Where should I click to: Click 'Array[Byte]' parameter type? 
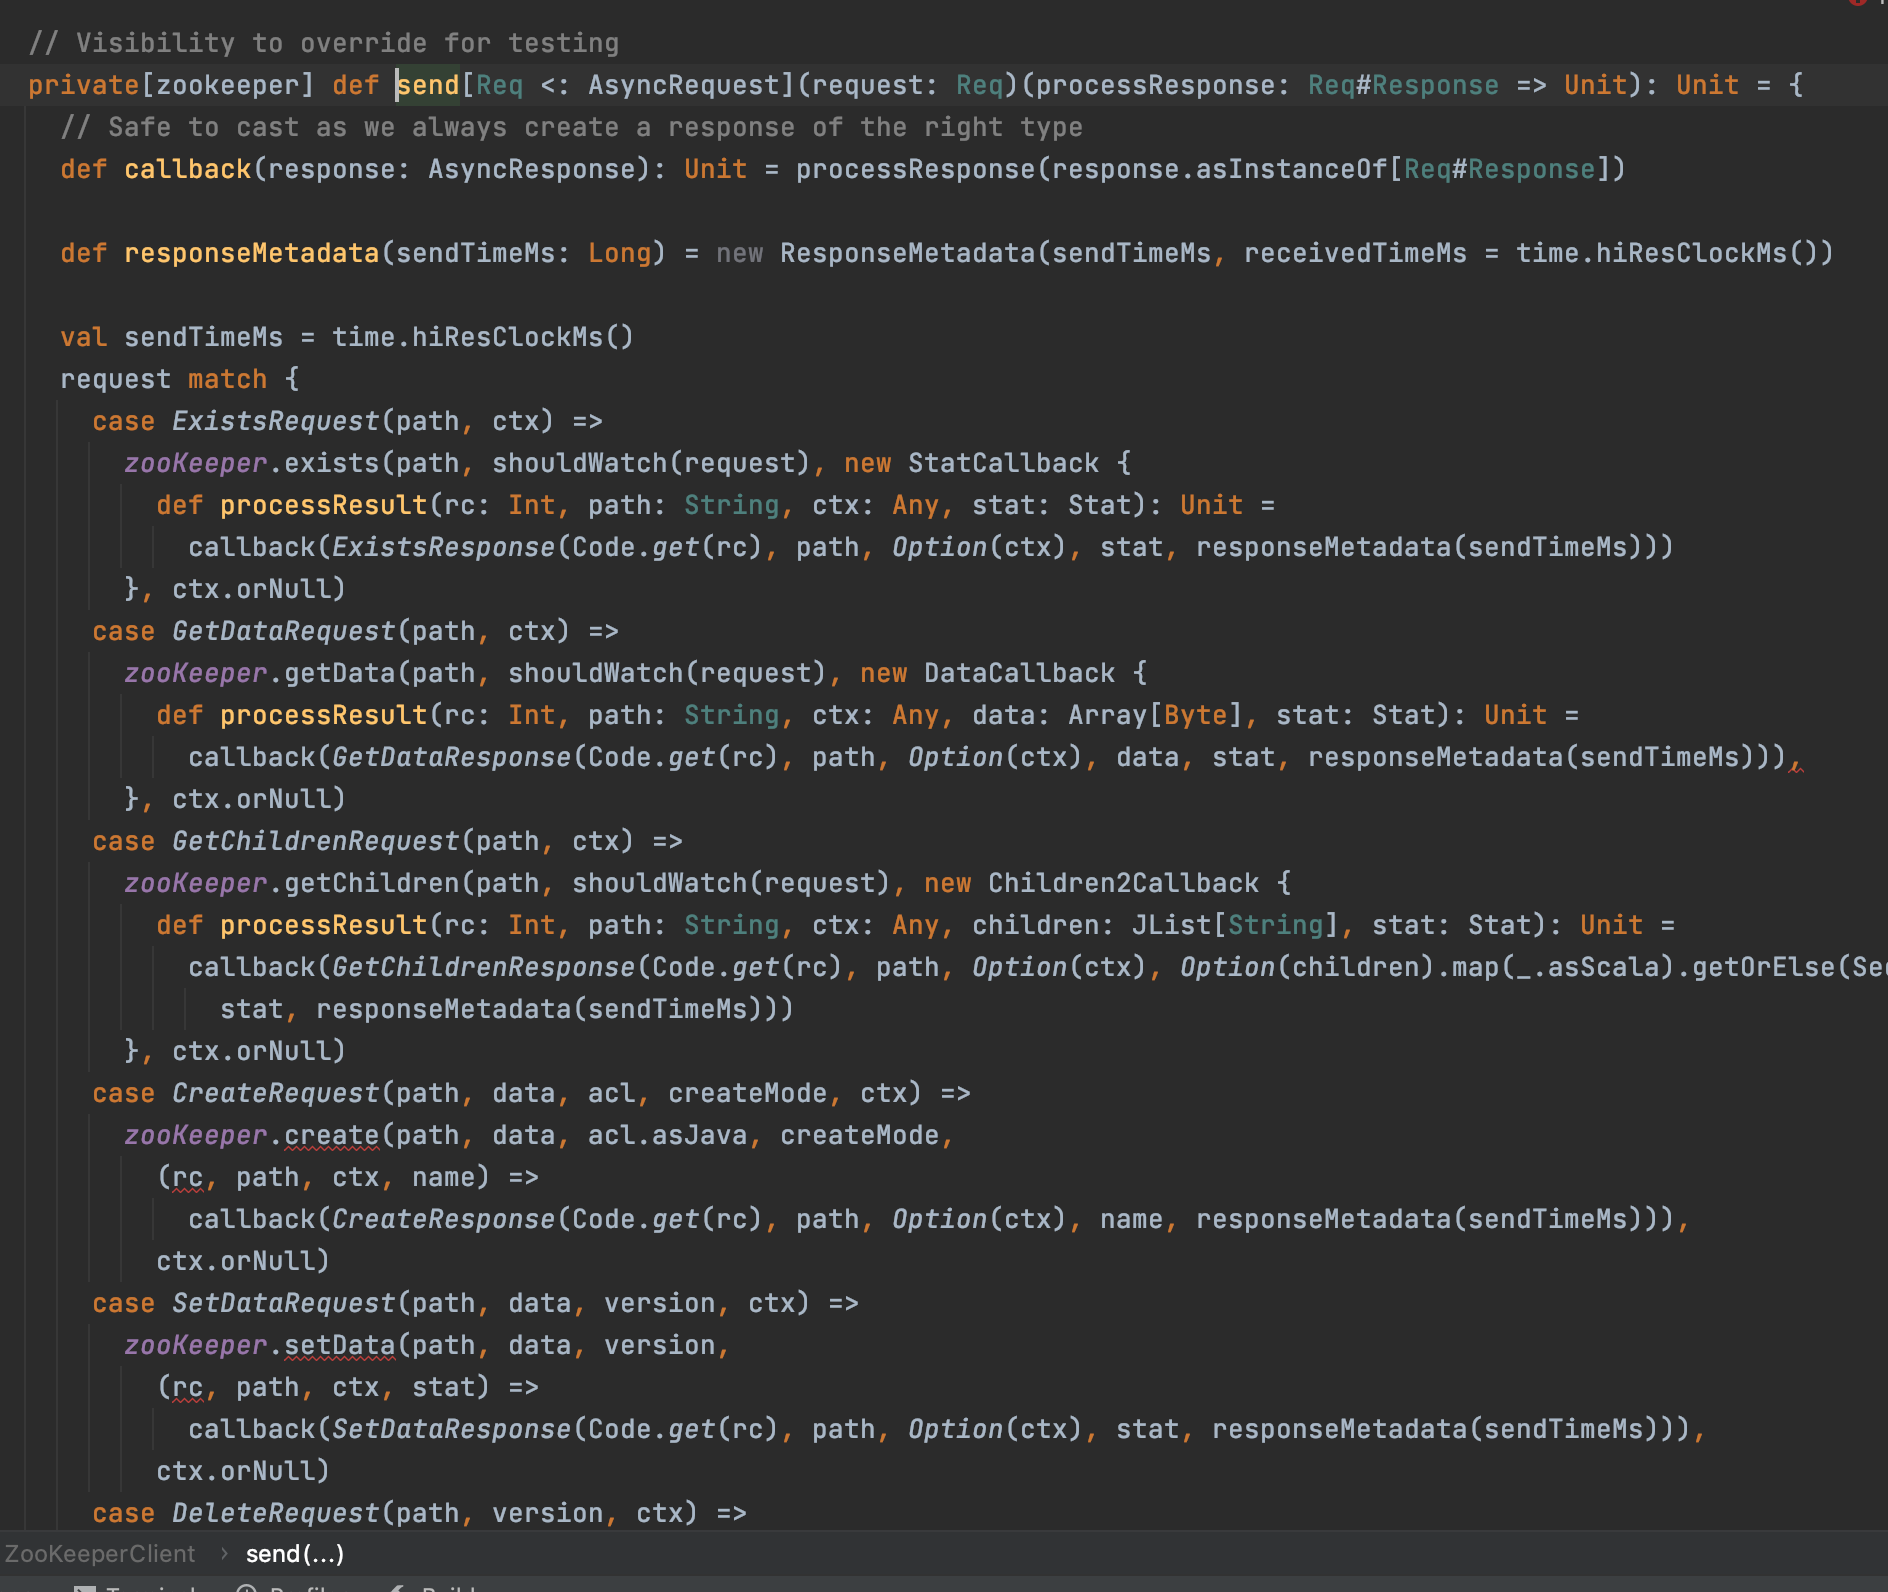pyautogui.click(x=1156, y=715)
